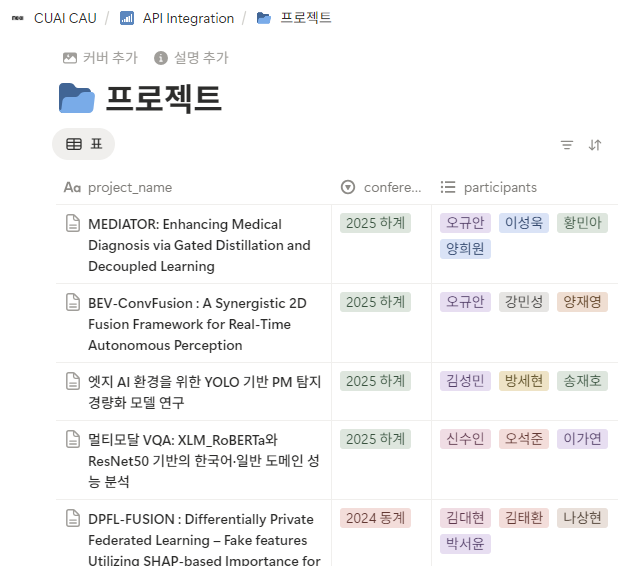Click the 나상현 participant tag
This screenshot has height=566, width=618.
pyautogui.click(x=583, y=518)
